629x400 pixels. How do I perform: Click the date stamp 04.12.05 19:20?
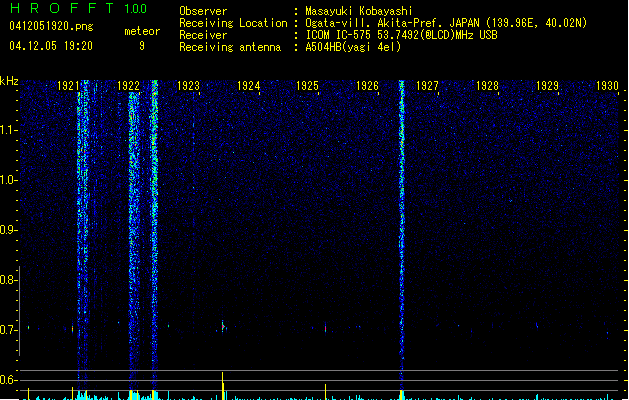tap(51, 46)
